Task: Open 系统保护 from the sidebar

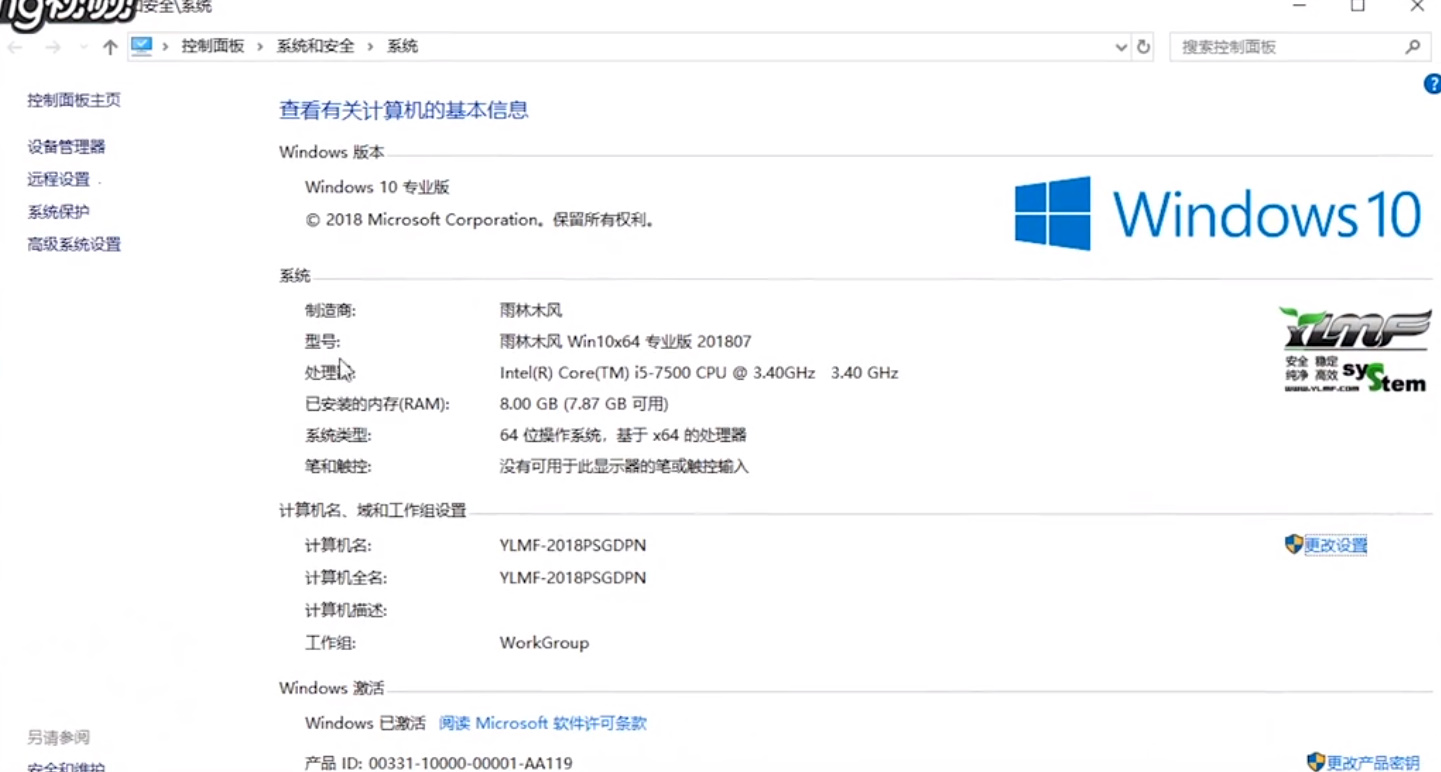Action: (x=58, y=212)
